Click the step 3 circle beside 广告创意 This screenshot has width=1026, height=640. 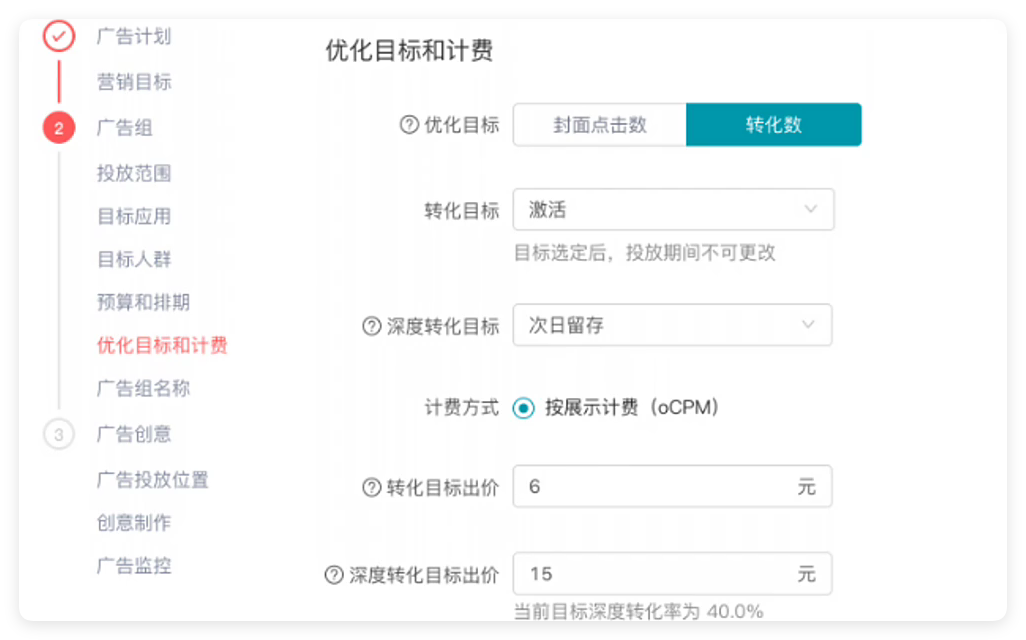[x=58, y=434]
